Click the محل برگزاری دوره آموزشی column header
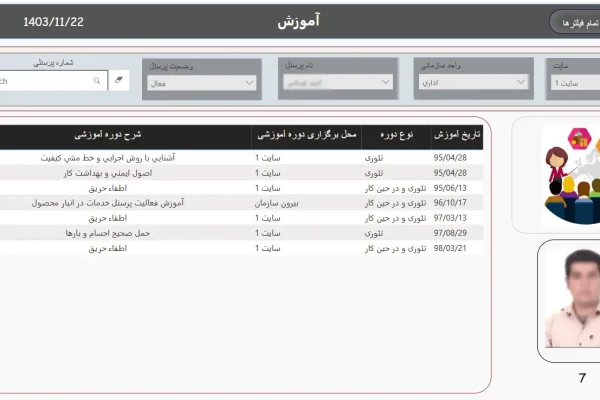 (x=307, y=135)
